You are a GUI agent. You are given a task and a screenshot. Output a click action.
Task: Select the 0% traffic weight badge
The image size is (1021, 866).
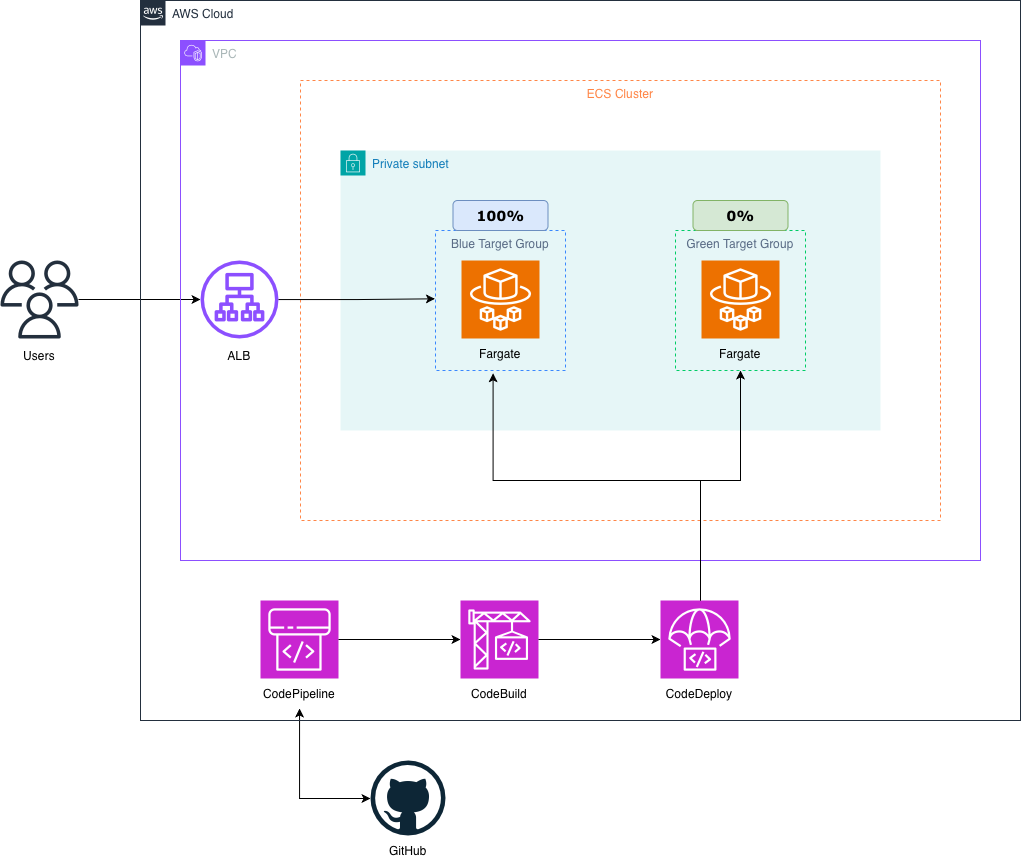coord(740,216)
